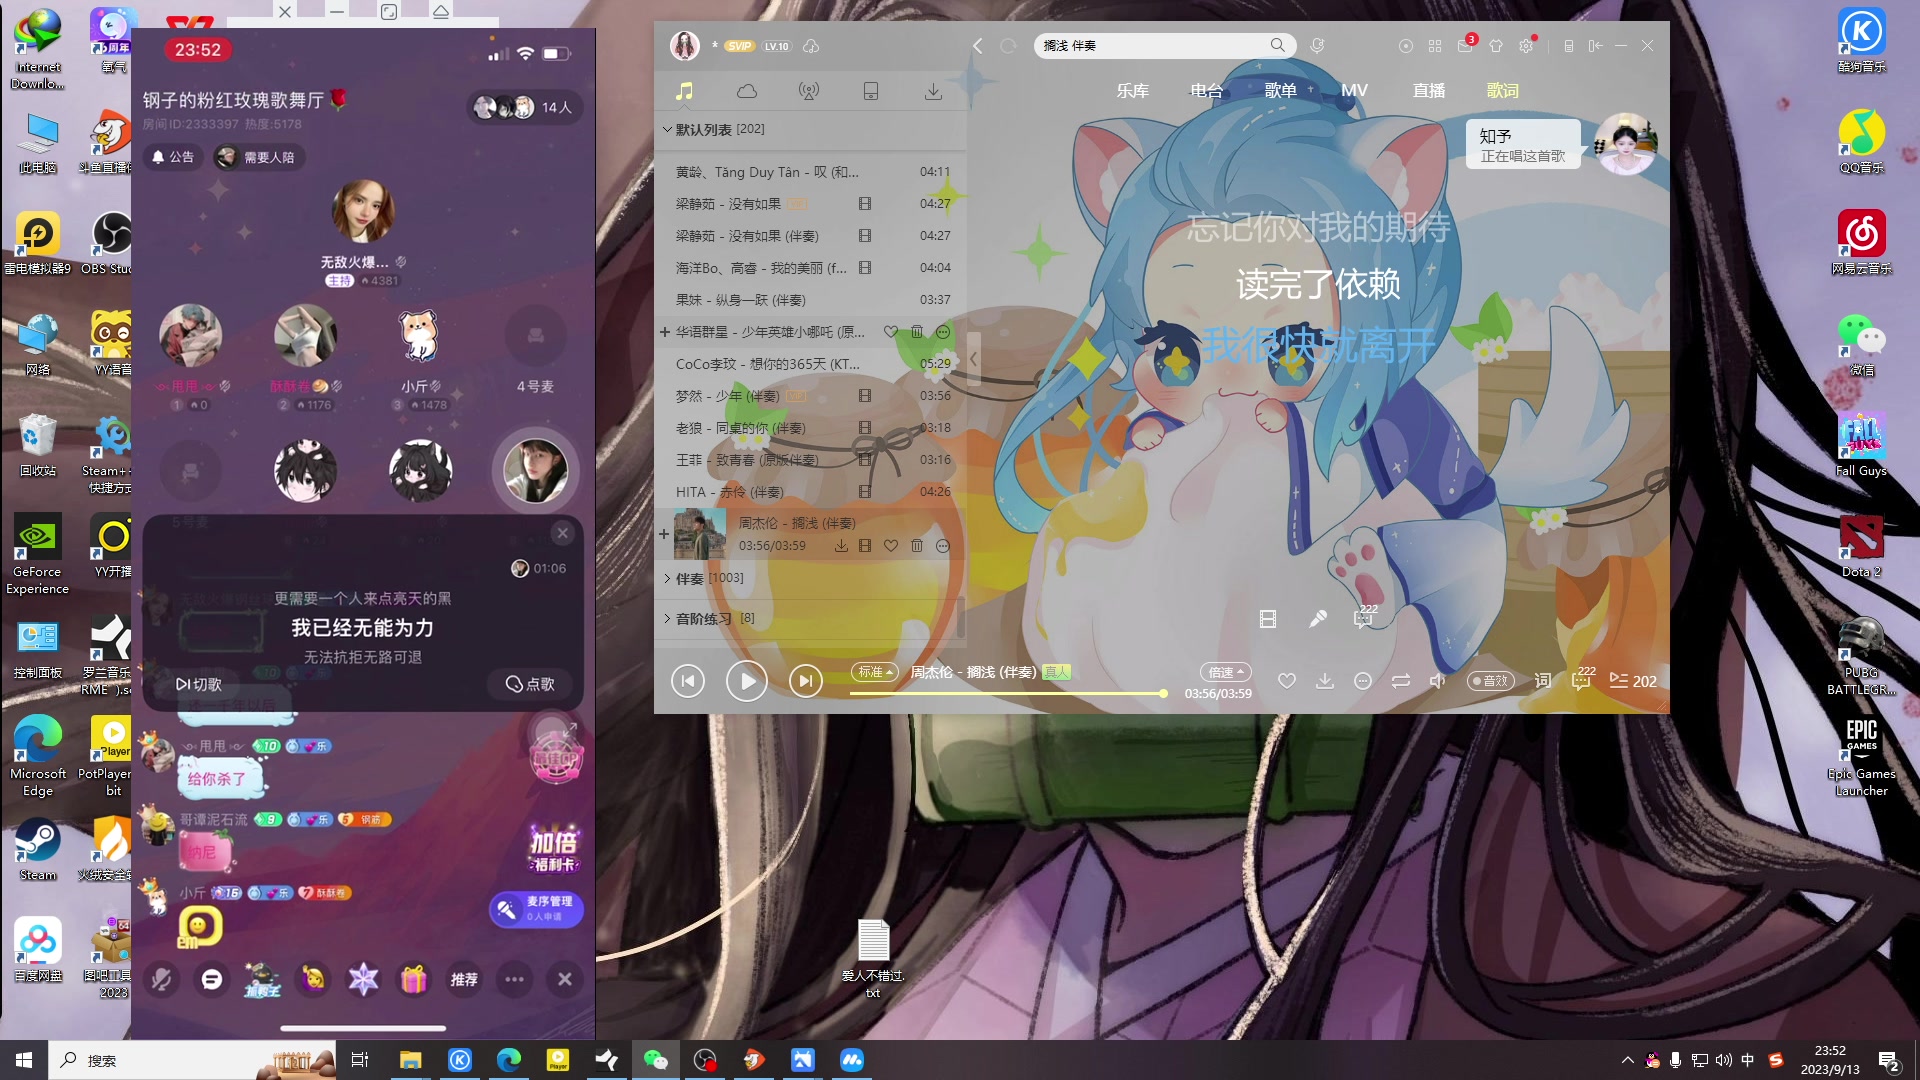
Task: Click 点歌 to request a song
Action: coord(530,684)
